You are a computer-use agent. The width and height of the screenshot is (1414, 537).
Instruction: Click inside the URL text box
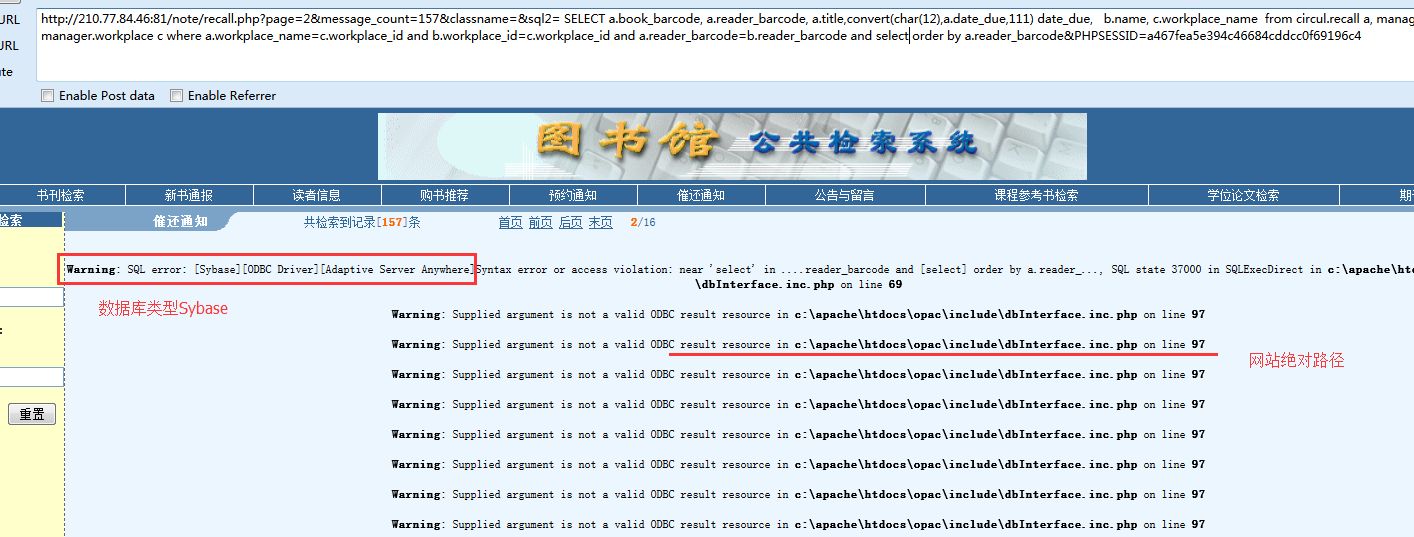(x=725, y=45)
